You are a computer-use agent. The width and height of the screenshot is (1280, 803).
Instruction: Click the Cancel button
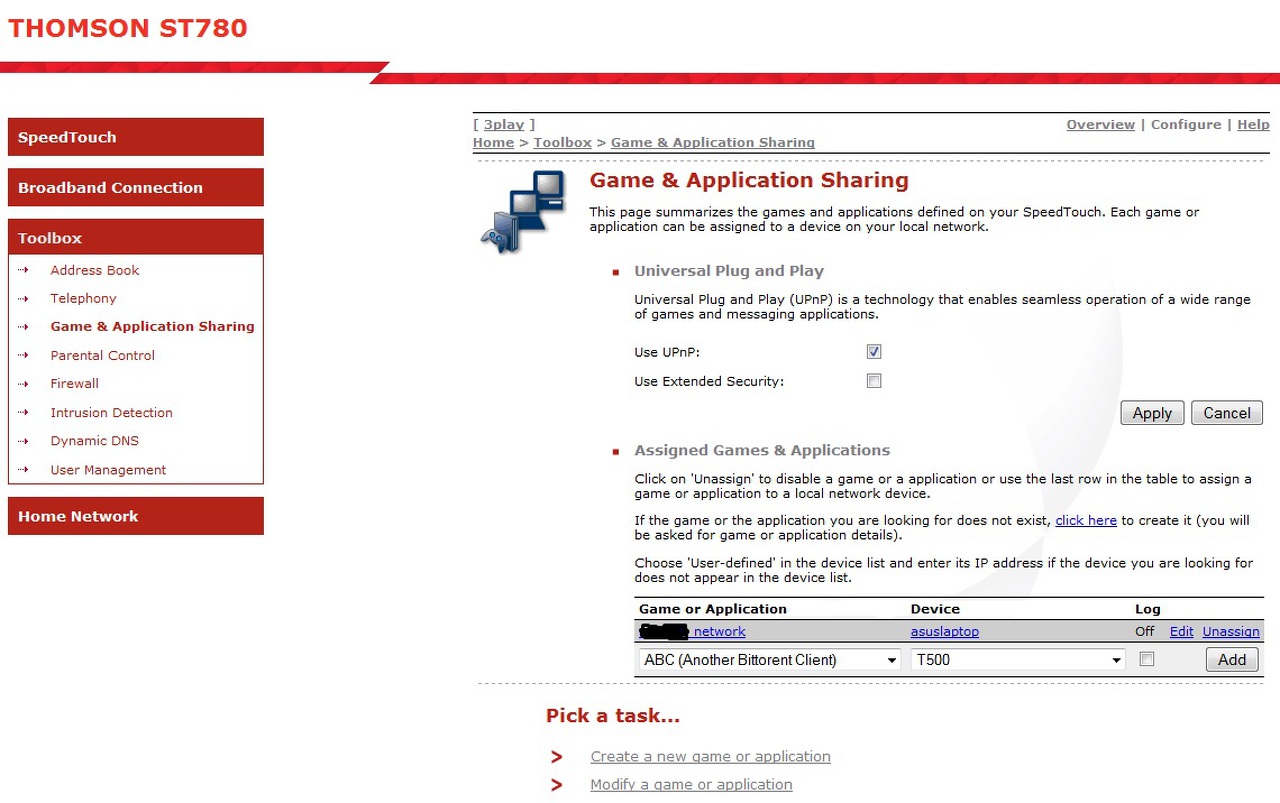[1227, 413]
